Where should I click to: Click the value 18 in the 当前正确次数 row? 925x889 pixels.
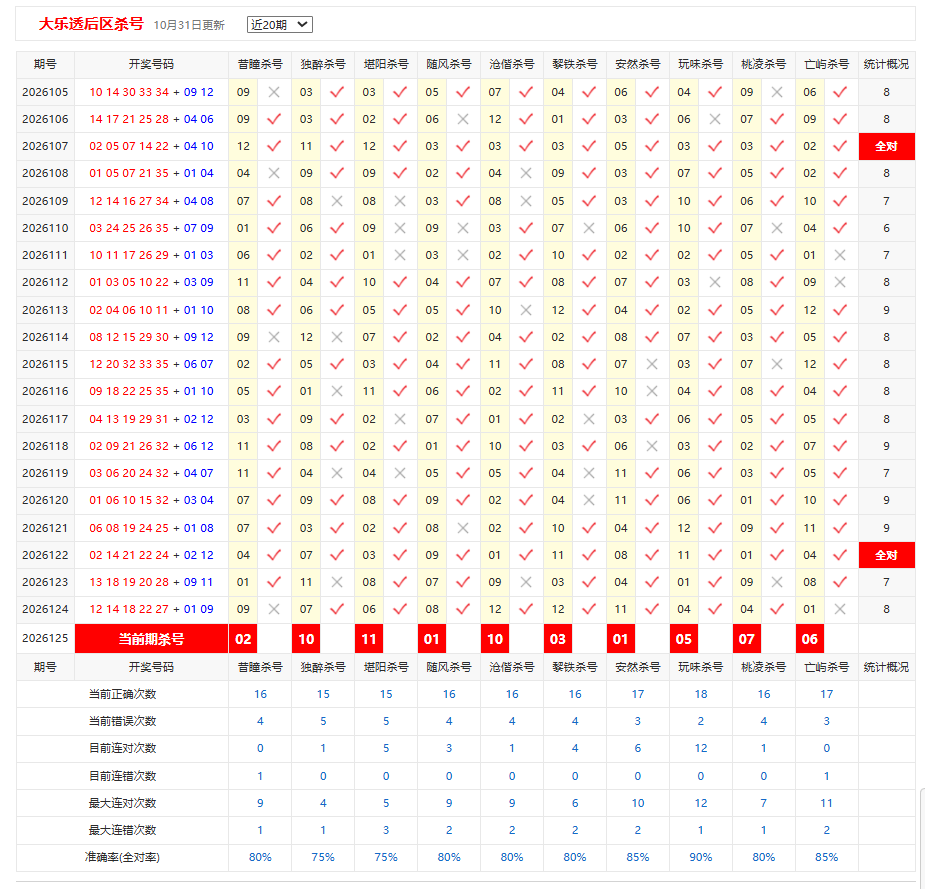coord(701,694)
